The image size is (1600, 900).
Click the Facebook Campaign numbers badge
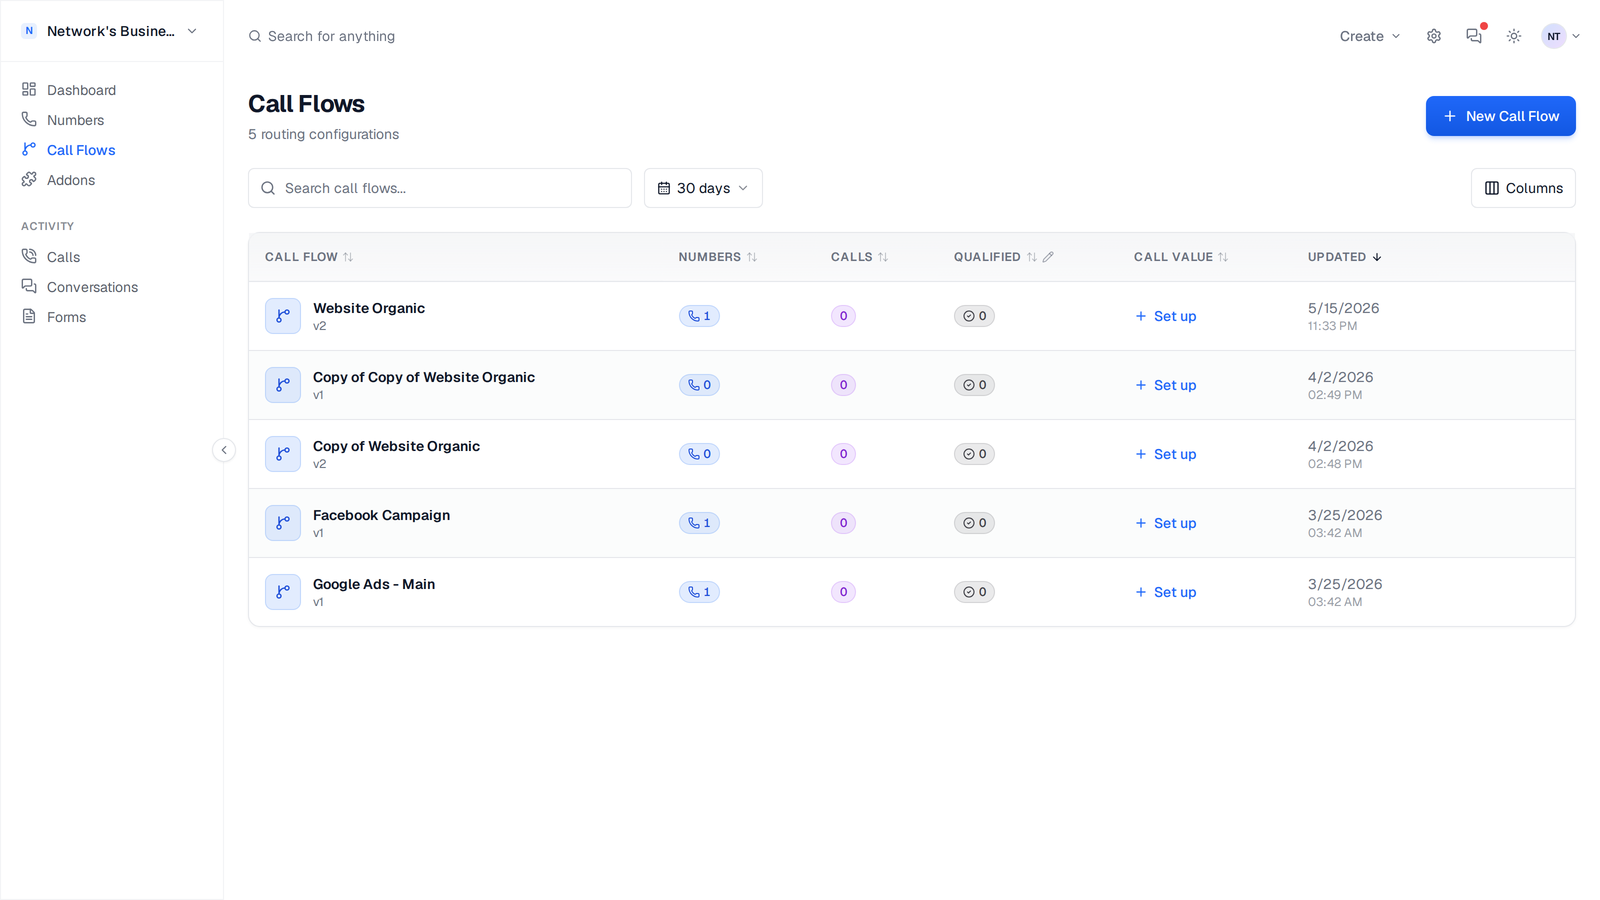coord(699,523)
